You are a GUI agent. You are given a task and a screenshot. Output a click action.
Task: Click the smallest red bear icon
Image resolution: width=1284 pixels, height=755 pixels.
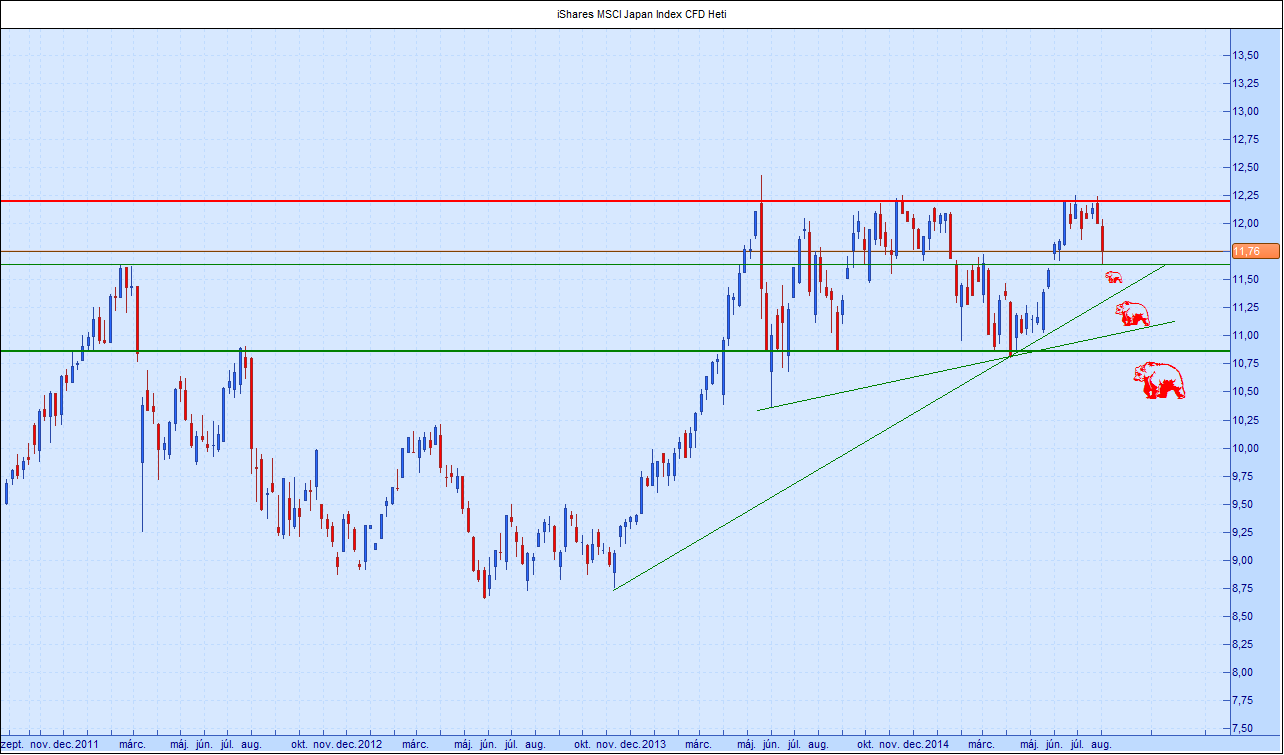(1113, 276)
